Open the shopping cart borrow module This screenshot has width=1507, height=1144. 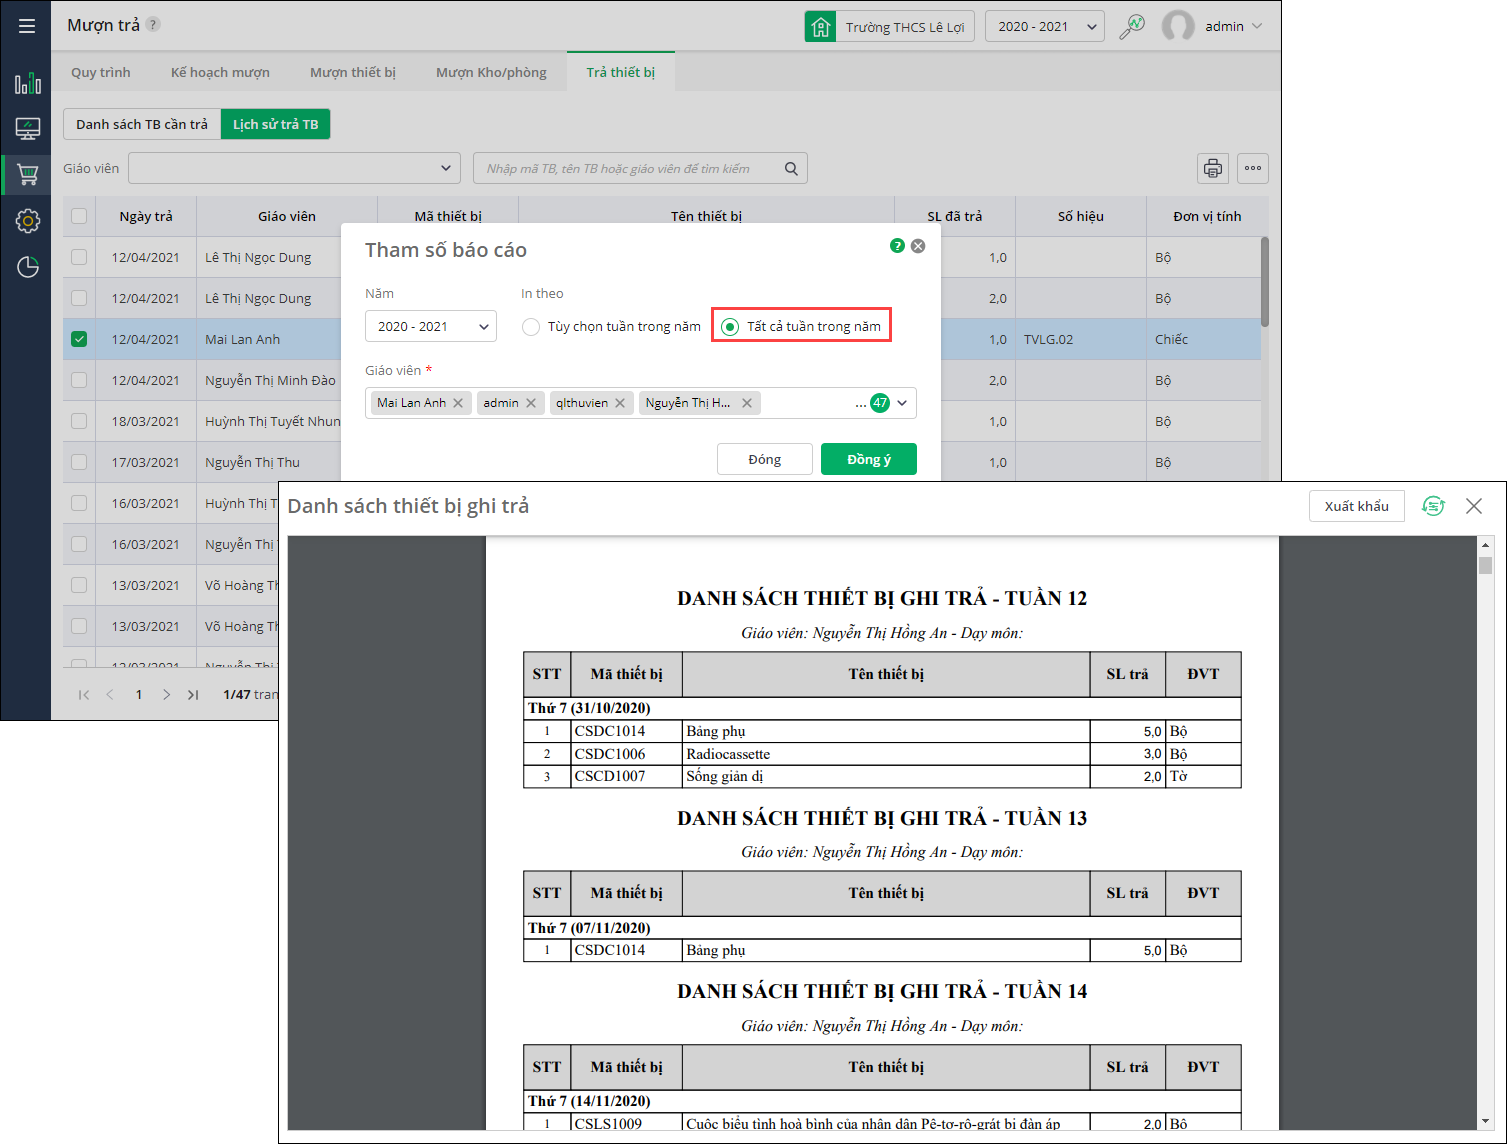click(x=28, y=175)
